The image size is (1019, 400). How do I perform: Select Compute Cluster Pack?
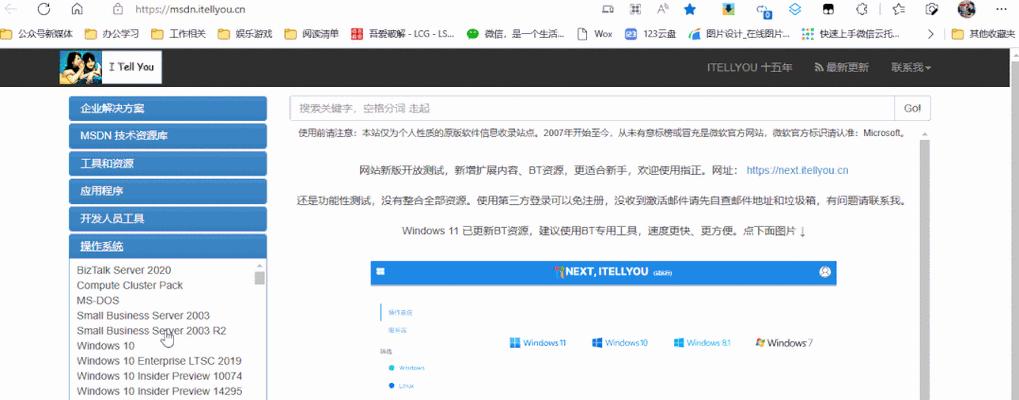pyautogui.click(x=130, y=285)
